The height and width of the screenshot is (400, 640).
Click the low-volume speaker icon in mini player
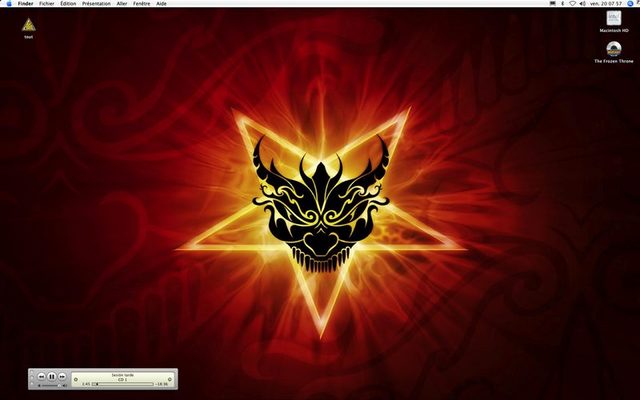coord(39,386)
